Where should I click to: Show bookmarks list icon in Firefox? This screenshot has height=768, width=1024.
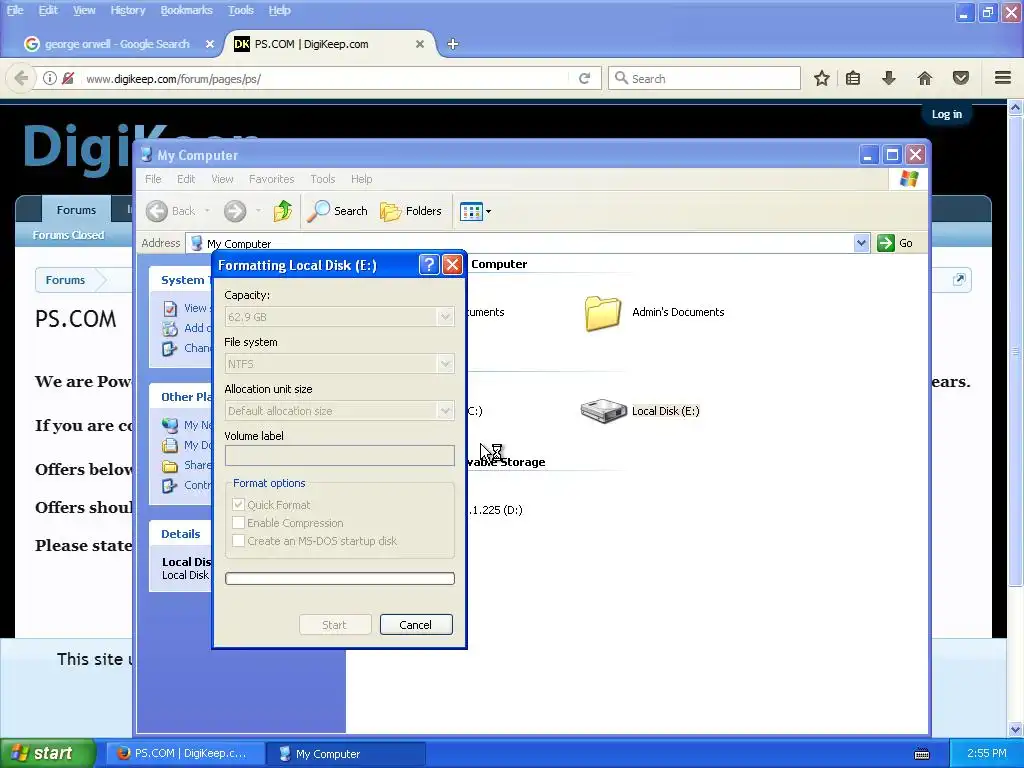[x=853, y=78]
